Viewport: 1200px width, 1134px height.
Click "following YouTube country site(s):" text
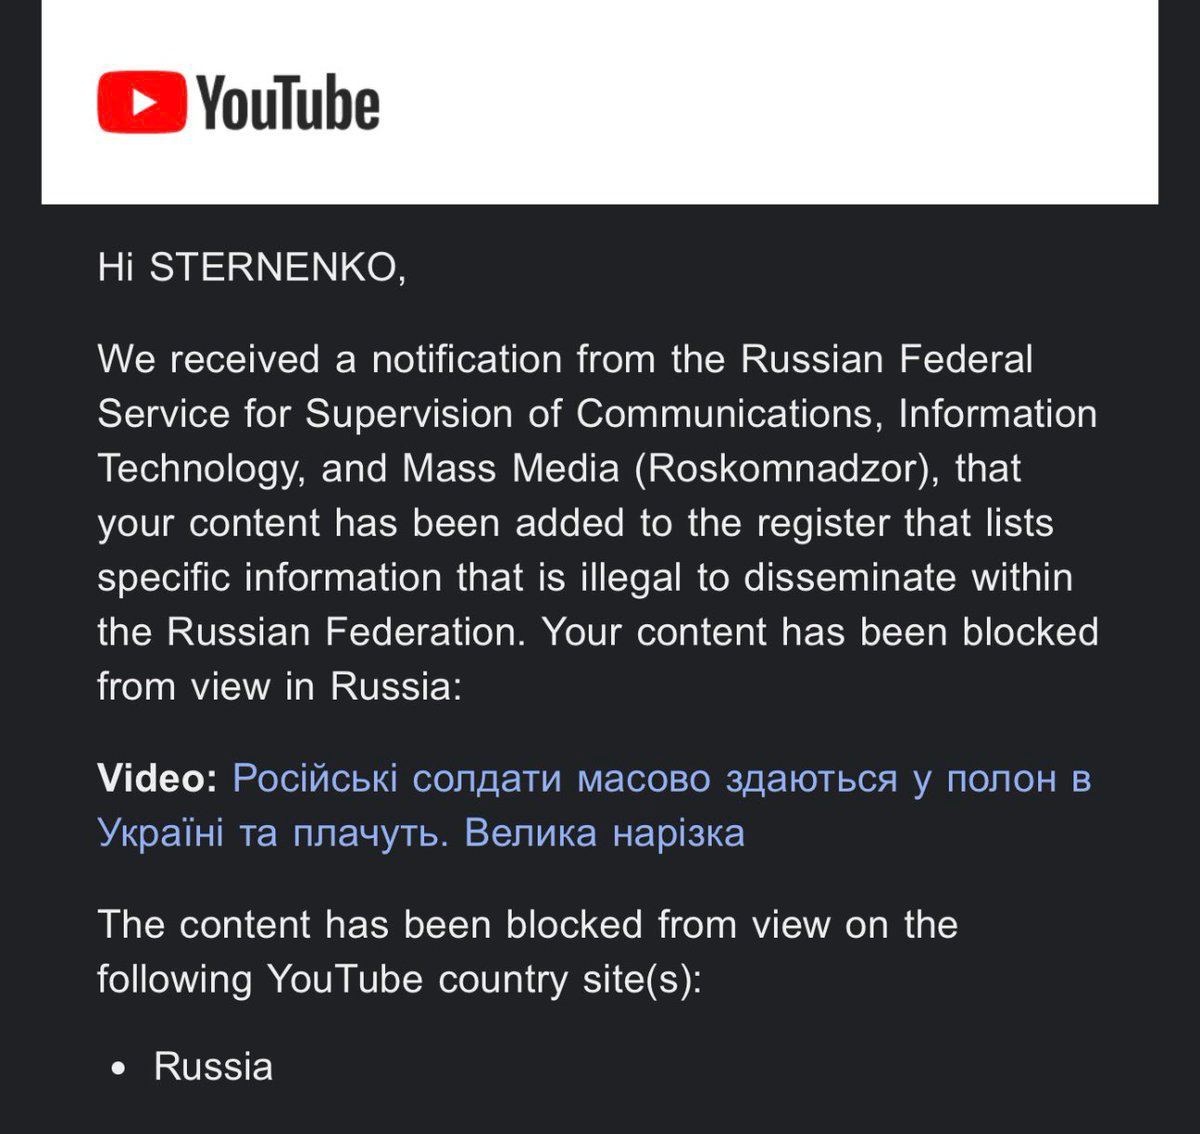(x=399, y=979)
